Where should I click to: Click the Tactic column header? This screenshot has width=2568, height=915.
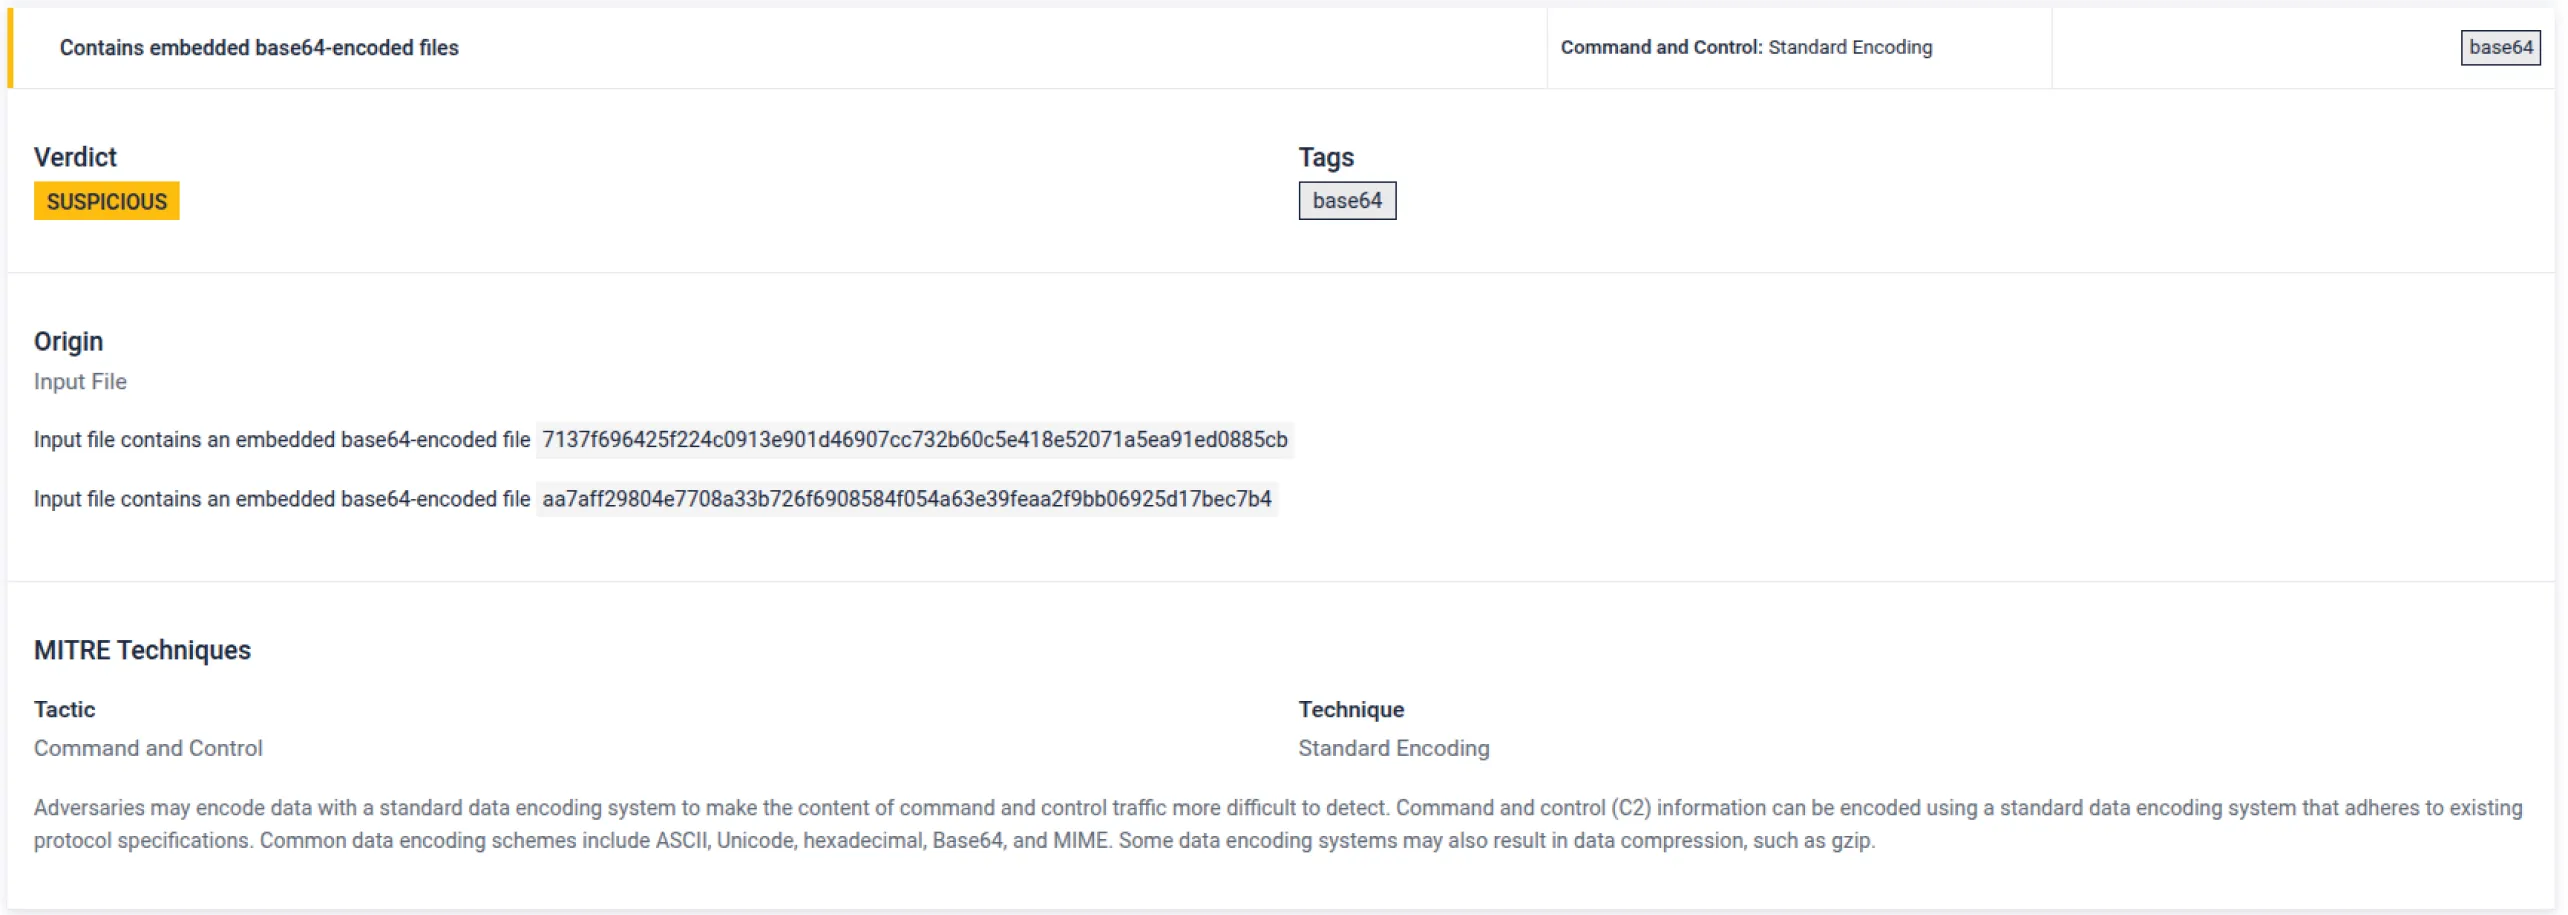click(x=64, y=709)
